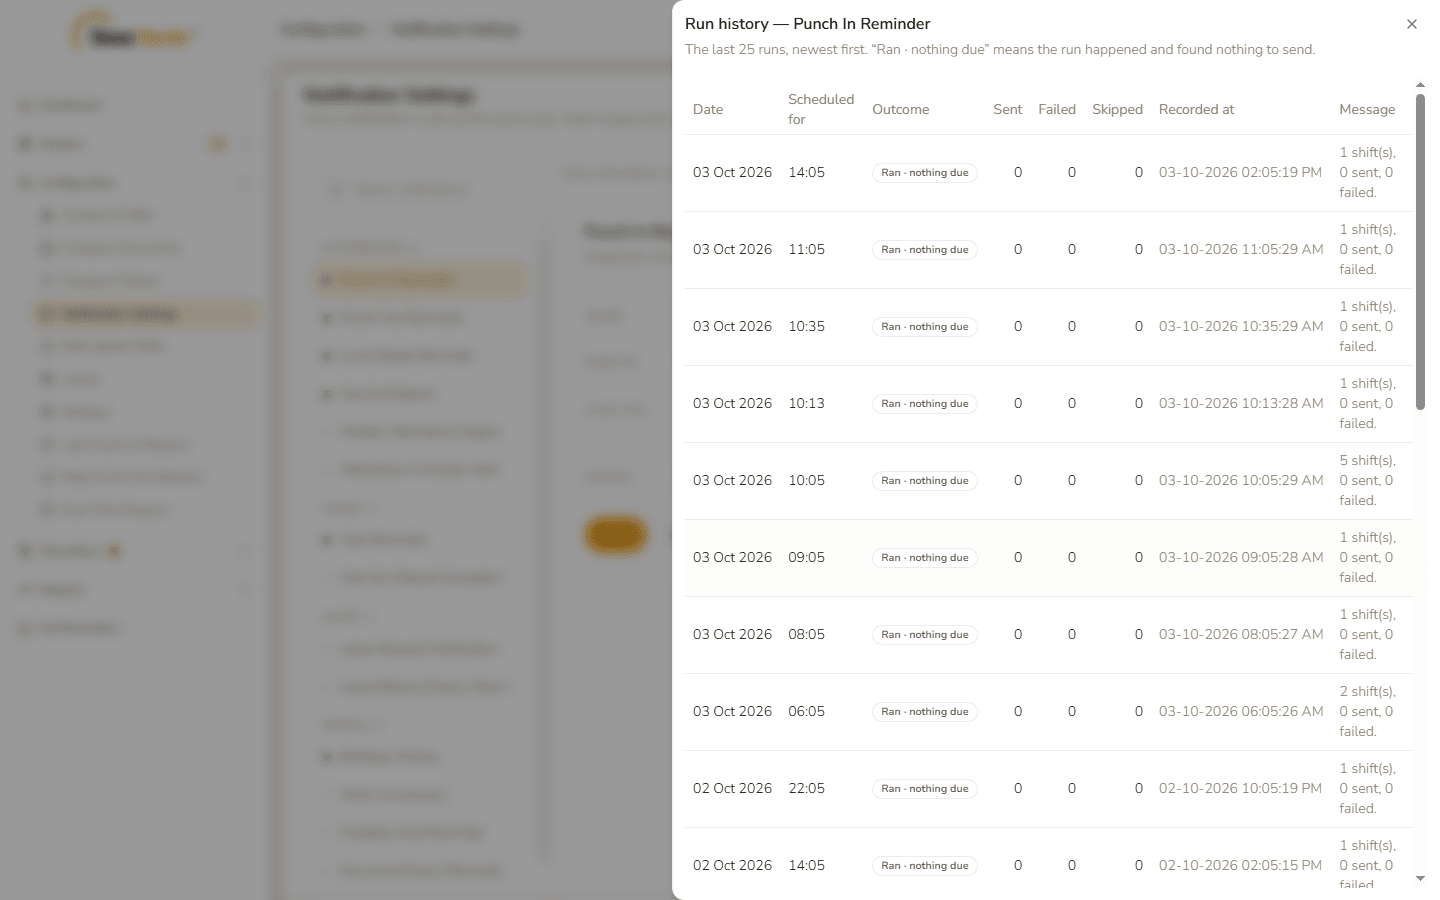The width and height of the screenshot is (1440, 900).
Task: Click the Failed column header
Action: [1057, 109]
